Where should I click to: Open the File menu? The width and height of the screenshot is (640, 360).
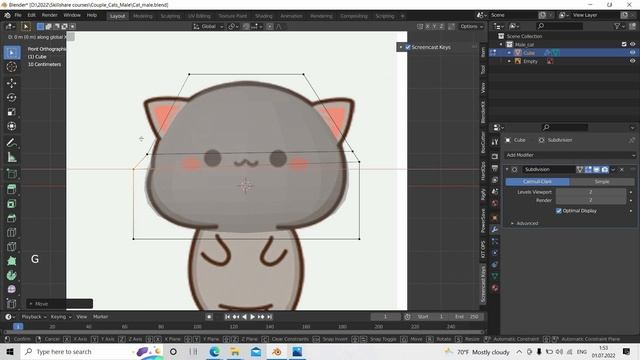[x=18, y=15]
